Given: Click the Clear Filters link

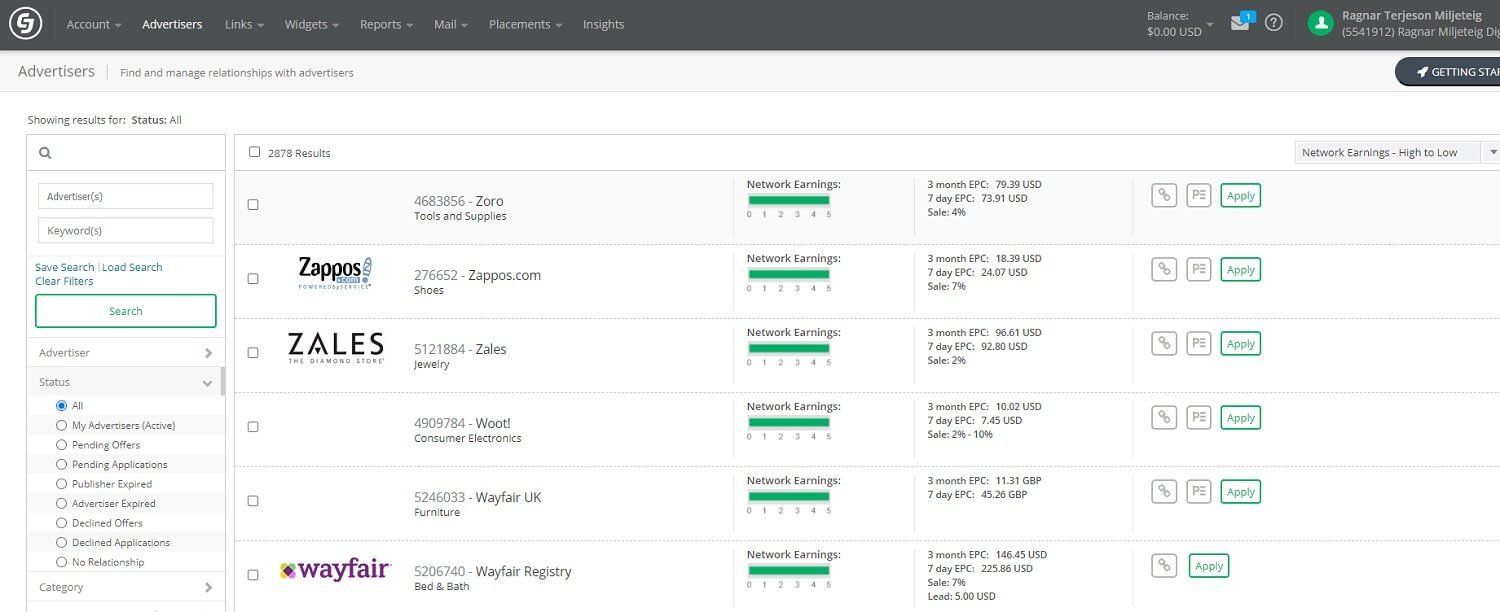Looking at the screenshot, I should coord(64,281).
